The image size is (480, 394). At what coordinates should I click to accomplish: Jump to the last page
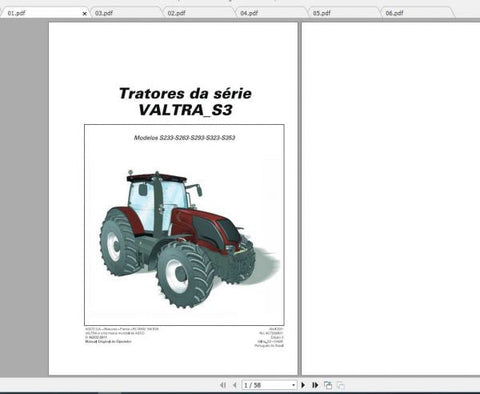pyautogui.click(x=315, y=385)
